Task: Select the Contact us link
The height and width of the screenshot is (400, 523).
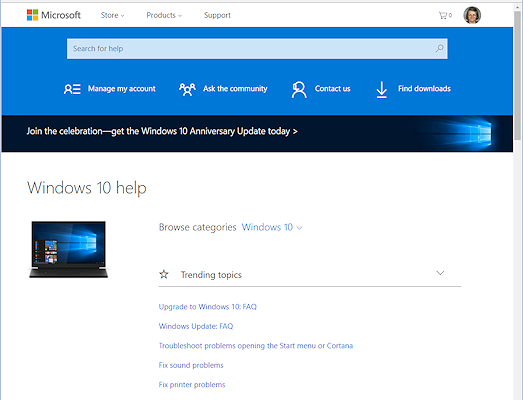Action: pyautogui.click(x=333, y=89)
